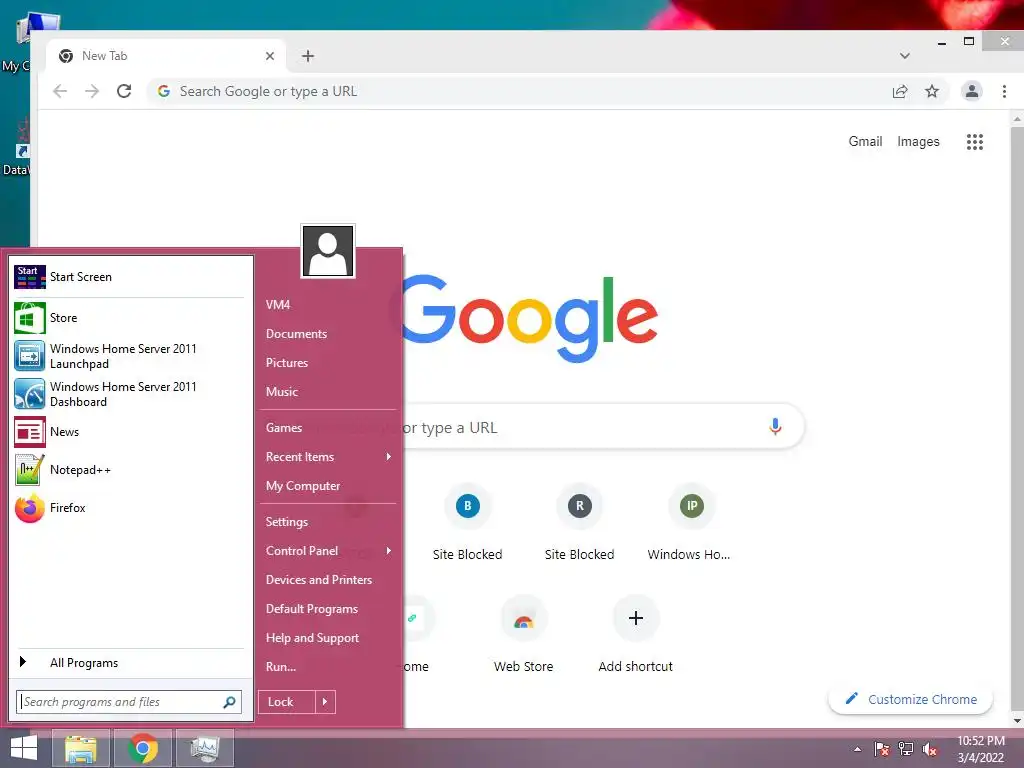The image size is (1024, 768).
Task: Open File Explorer from the taskbar
Action: tap(81, 748)
